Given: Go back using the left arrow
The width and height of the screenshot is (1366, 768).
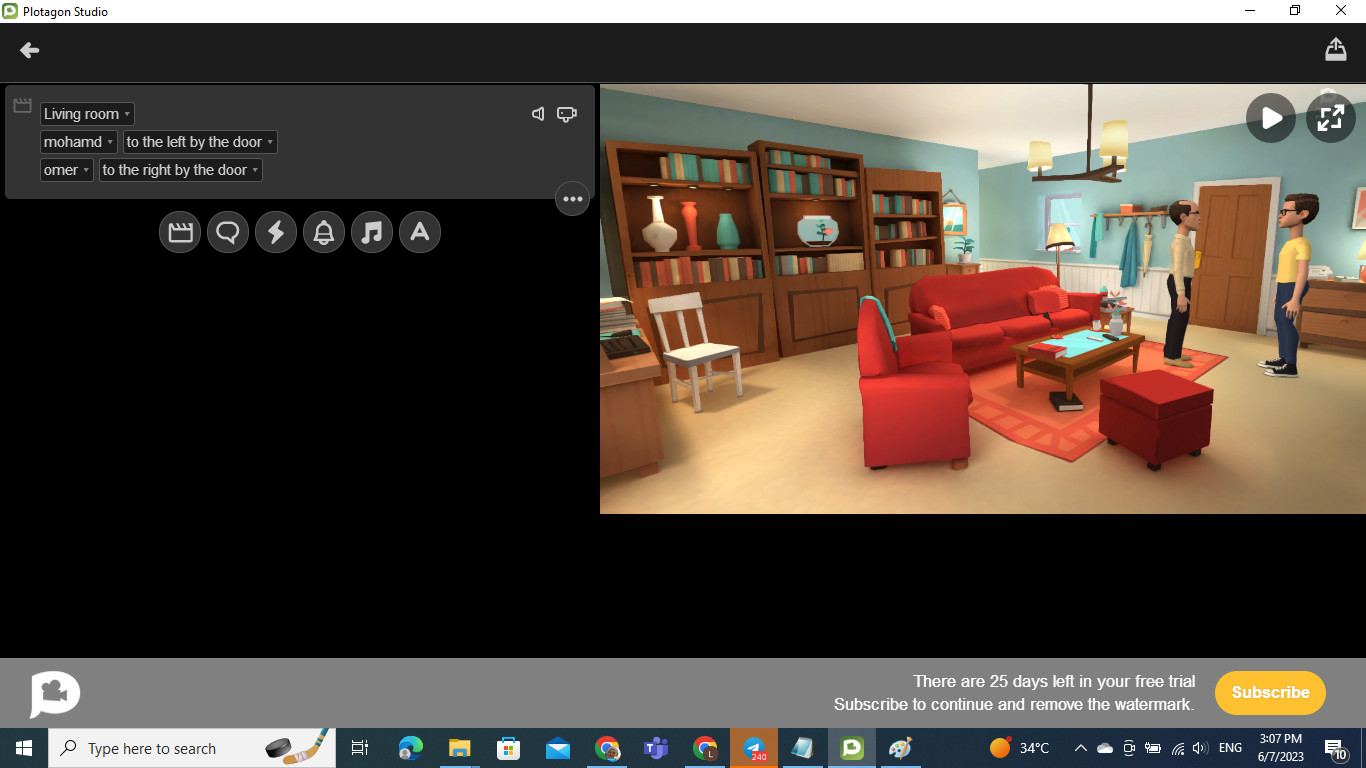Looking at the screenshot, I should click(x=29, y=50).
